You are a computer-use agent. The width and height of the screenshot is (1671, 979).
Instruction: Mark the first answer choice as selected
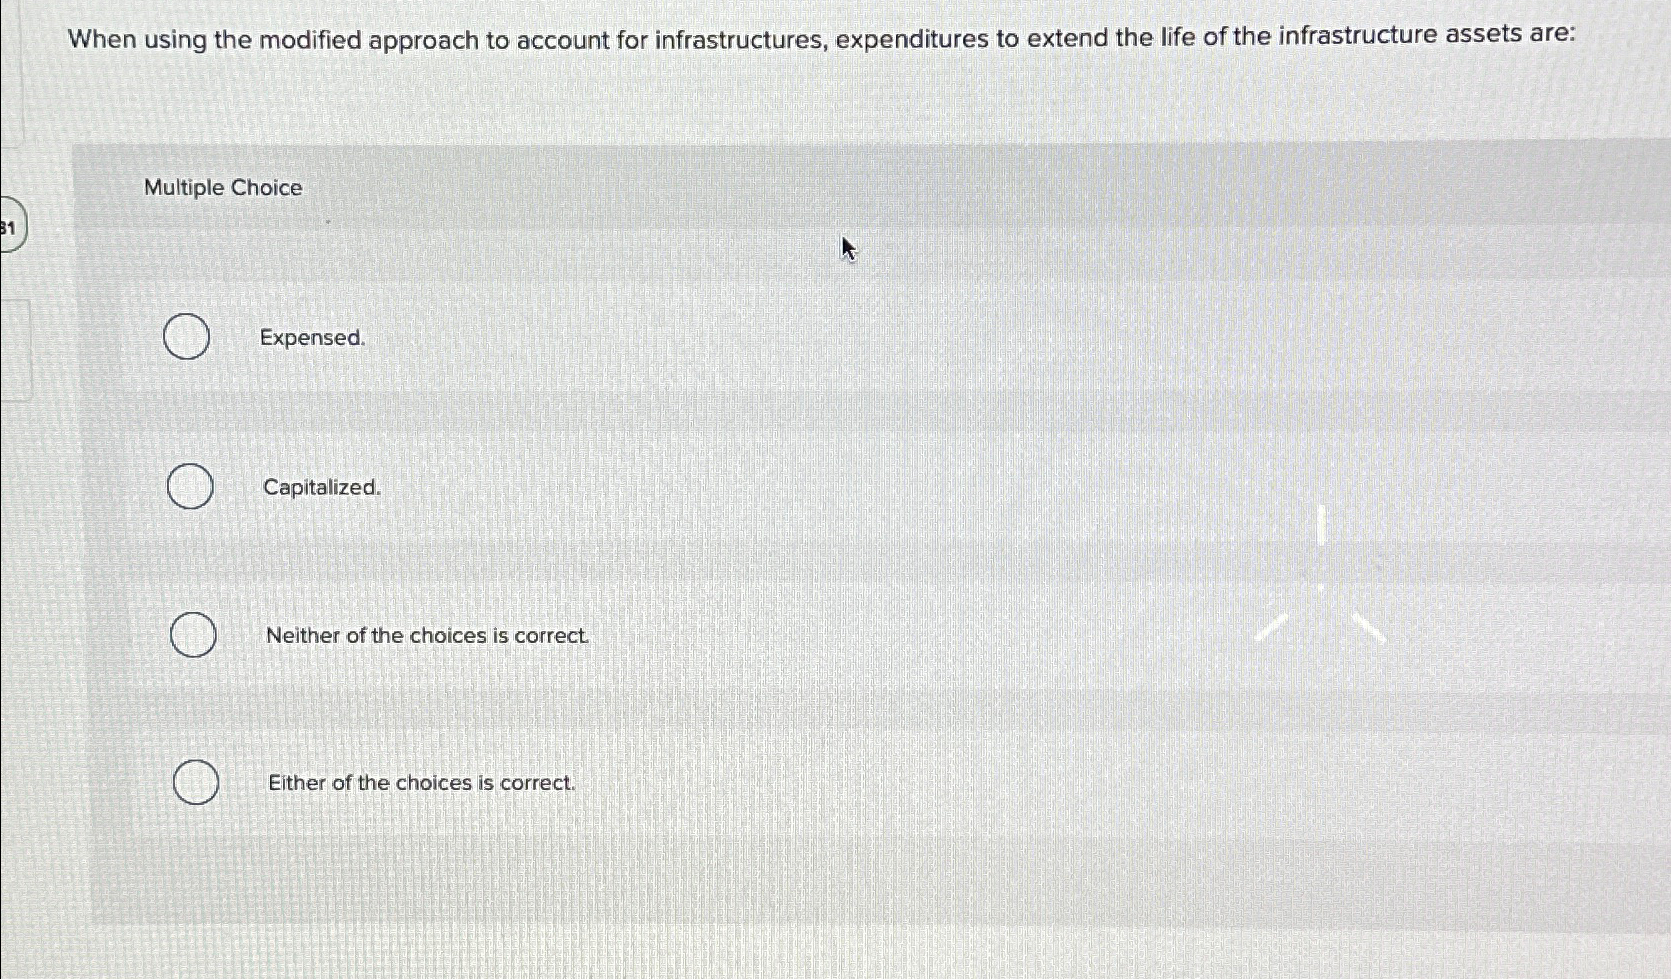(x=186, y=338)
